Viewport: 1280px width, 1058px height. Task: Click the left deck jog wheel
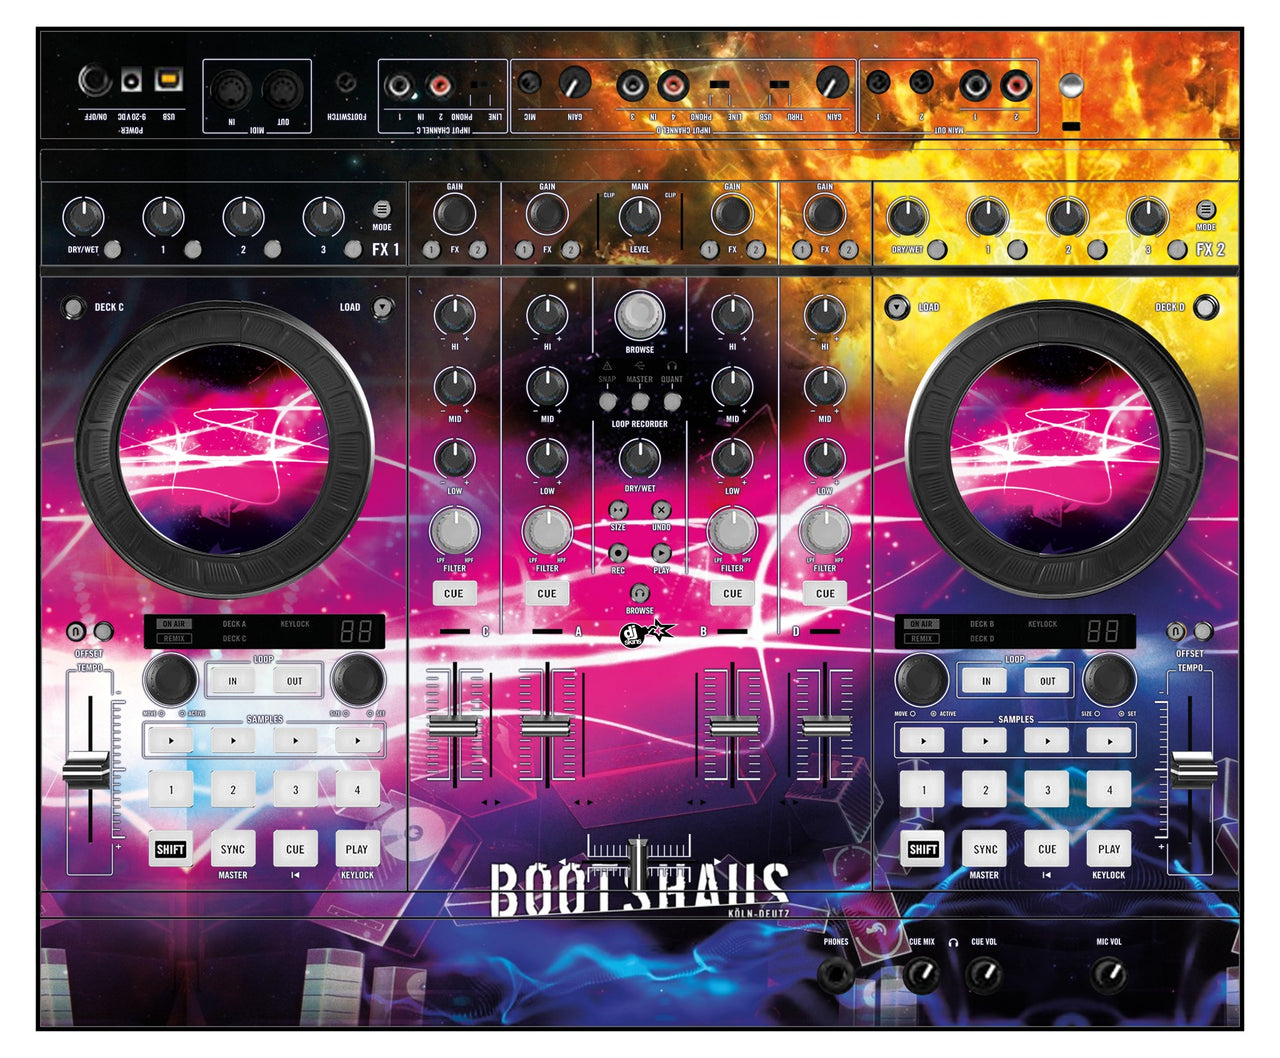coord(225,450)
